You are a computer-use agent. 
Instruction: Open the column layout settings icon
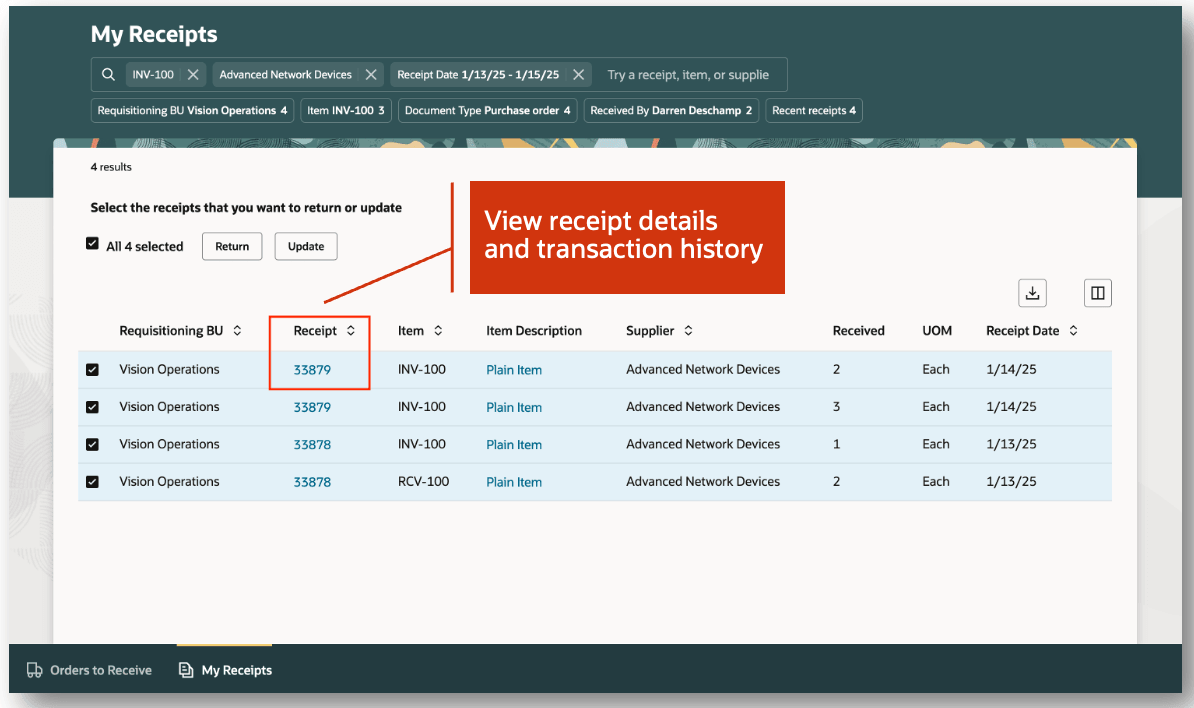[x=1097, y=293]
